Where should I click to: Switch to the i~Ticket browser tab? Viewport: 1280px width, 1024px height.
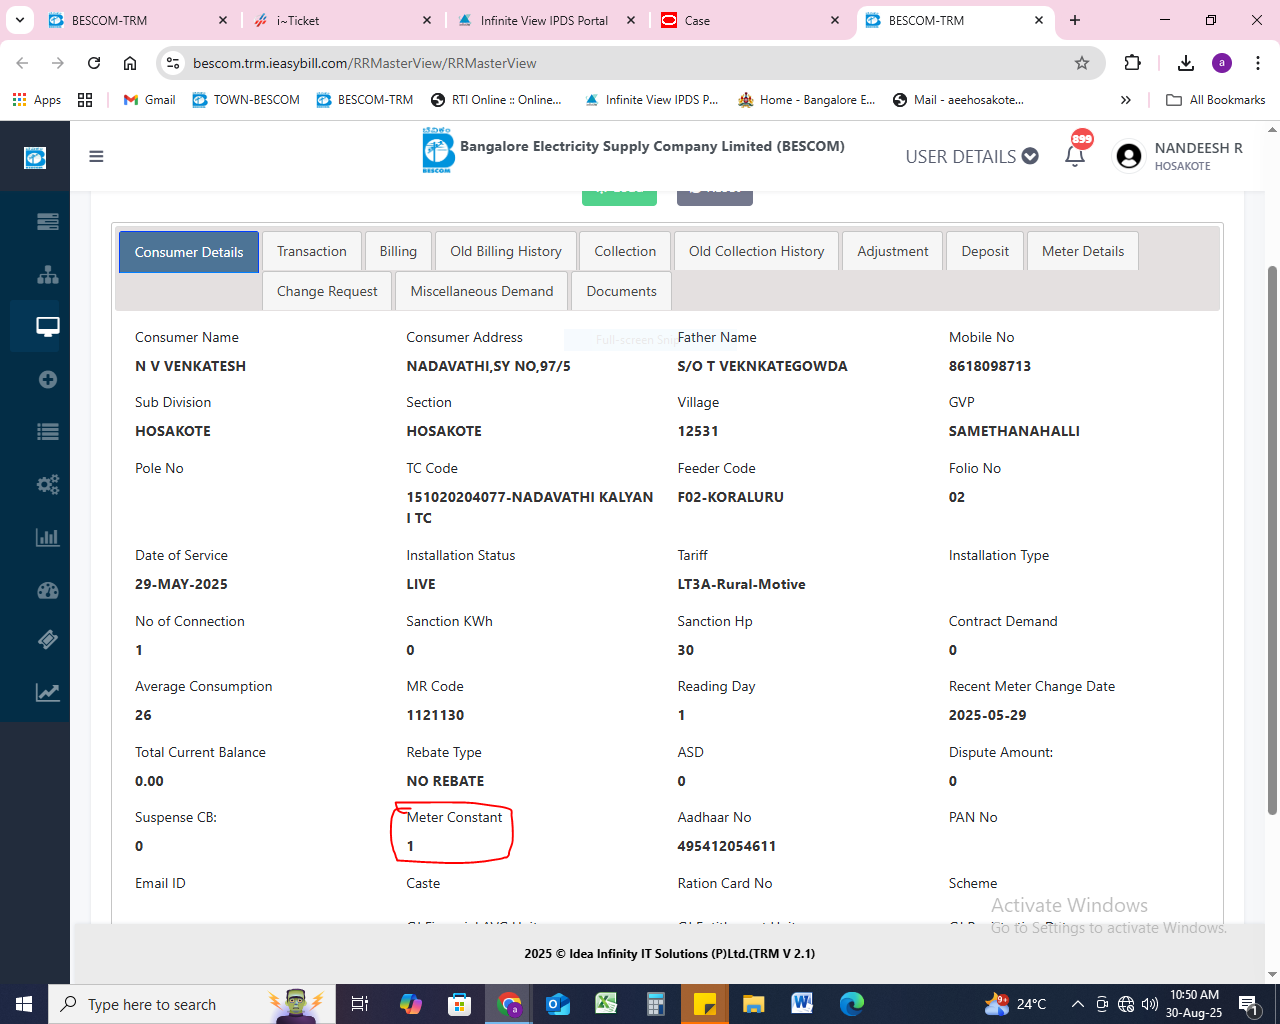pyautogui.click(x=341, y=20)
